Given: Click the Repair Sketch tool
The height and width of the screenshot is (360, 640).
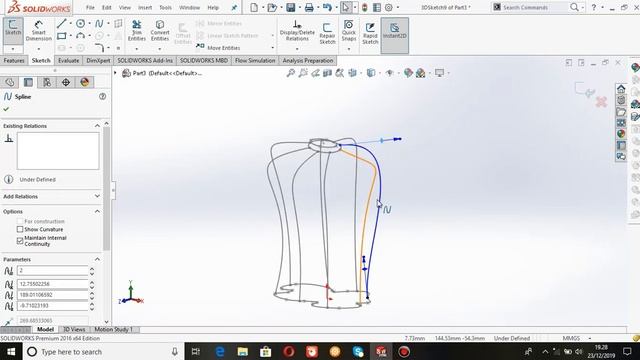Looking at the screenshot, I should click(327, 33).
